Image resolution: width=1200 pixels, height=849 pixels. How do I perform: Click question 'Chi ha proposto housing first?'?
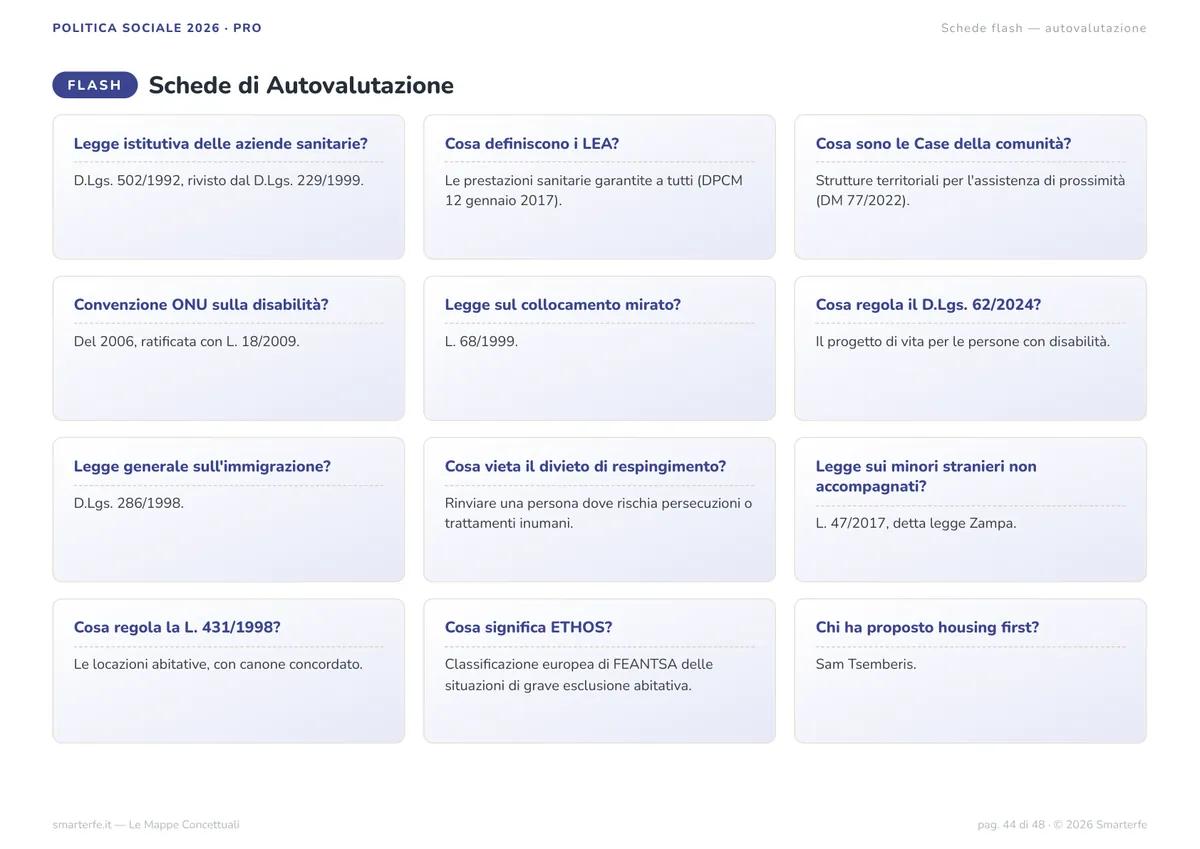pos(927,627)
